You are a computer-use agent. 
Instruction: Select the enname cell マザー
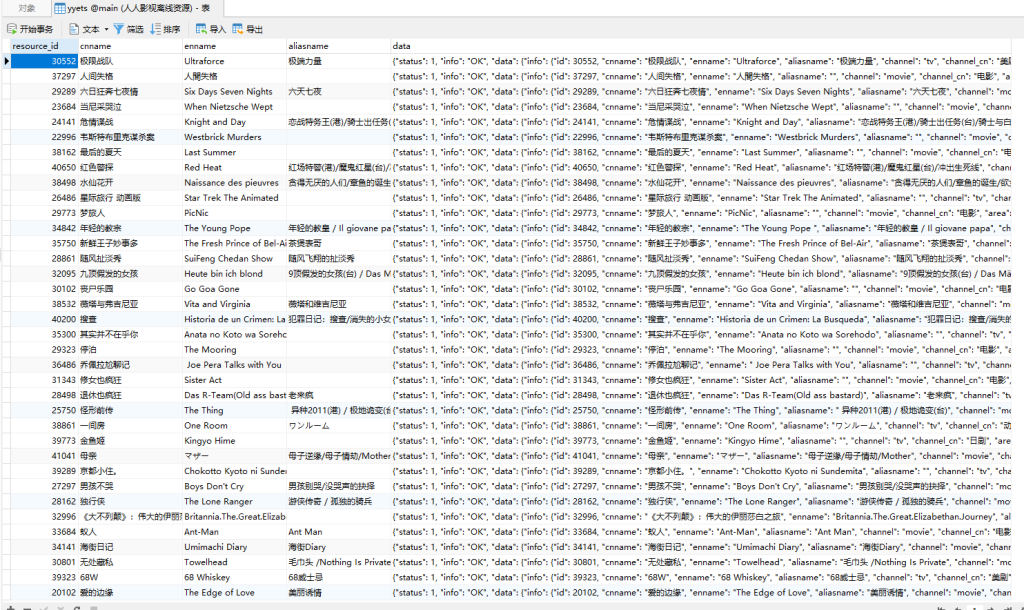click(234, 456)
